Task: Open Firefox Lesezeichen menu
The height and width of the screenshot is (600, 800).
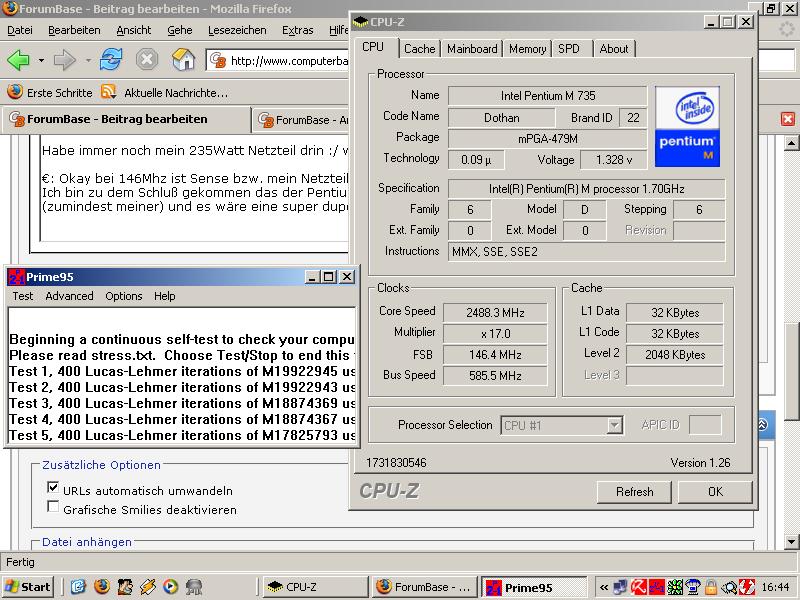Action: point(237,30)
